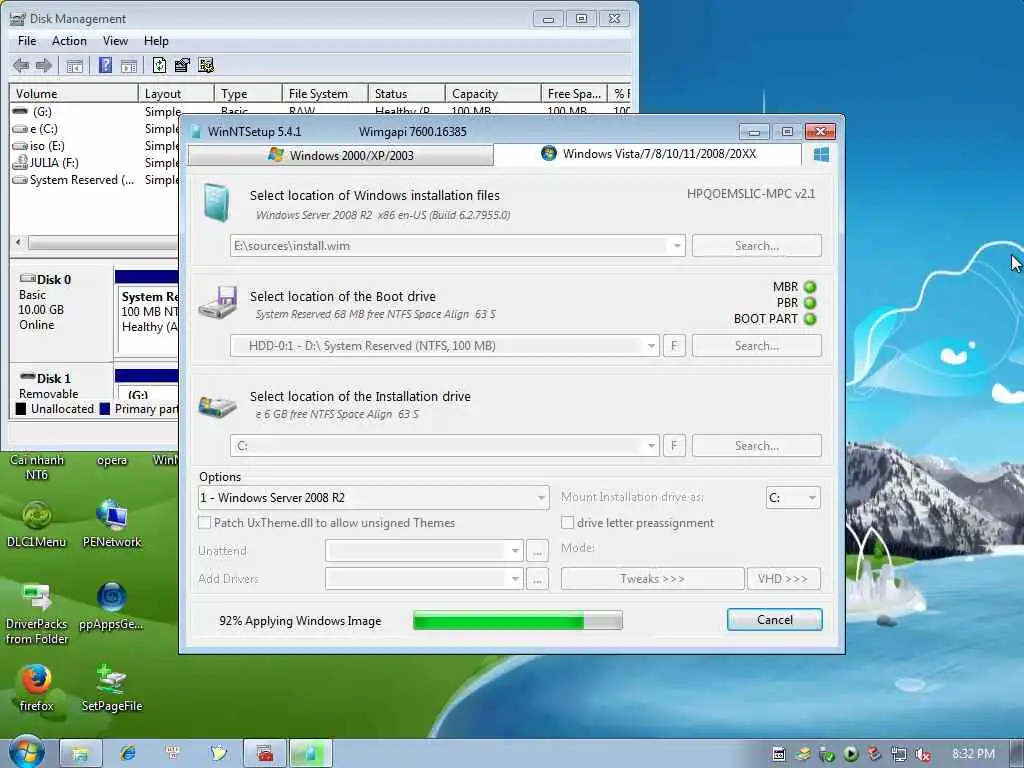Click the Add Drivers browse (...) button
The height and width of the screenshot is (768, 1024).
pos(537,579)
